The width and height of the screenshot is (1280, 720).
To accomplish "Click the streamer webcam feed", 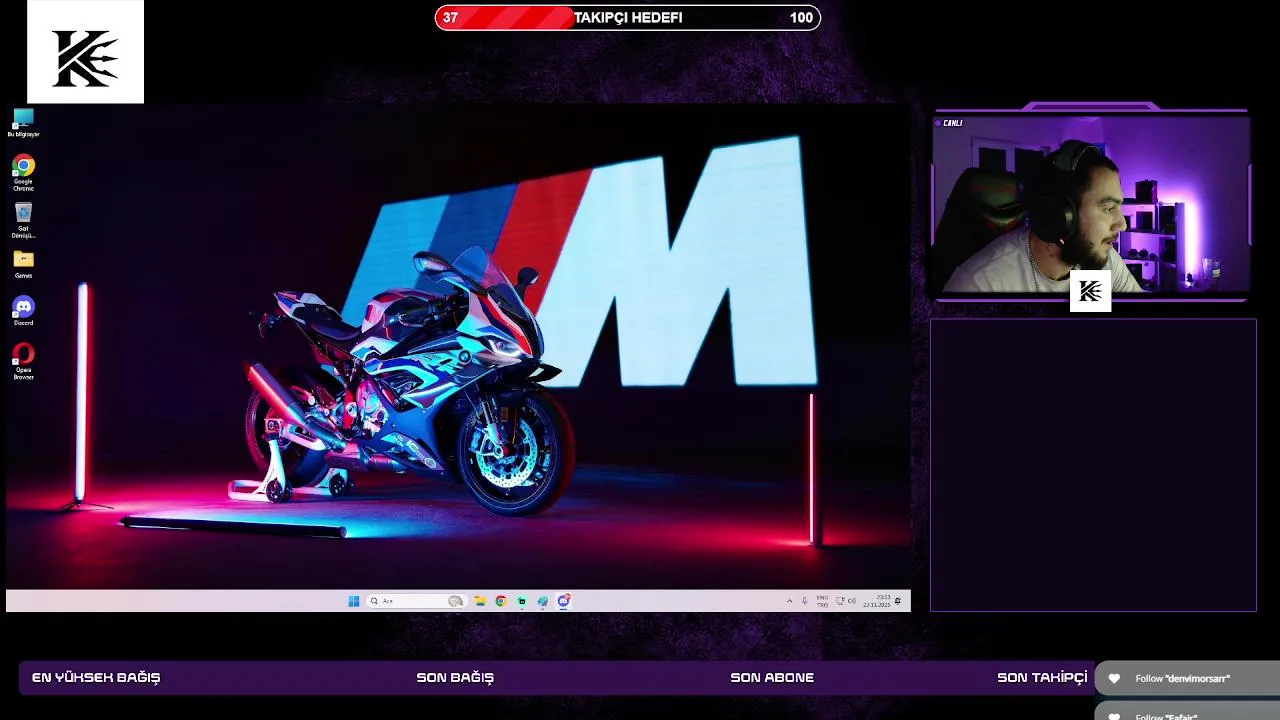I will click(1091, 205).
